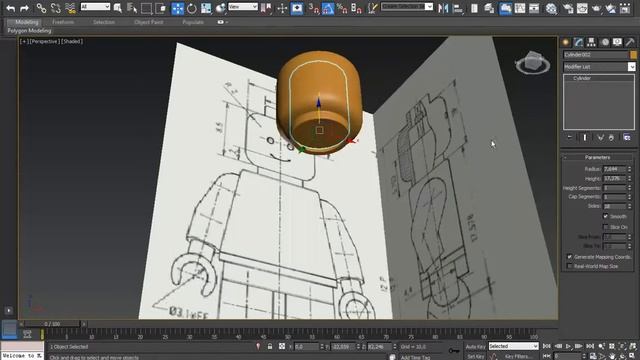Switch to the Object Paint ribbon tab

[x=149, y=22]
